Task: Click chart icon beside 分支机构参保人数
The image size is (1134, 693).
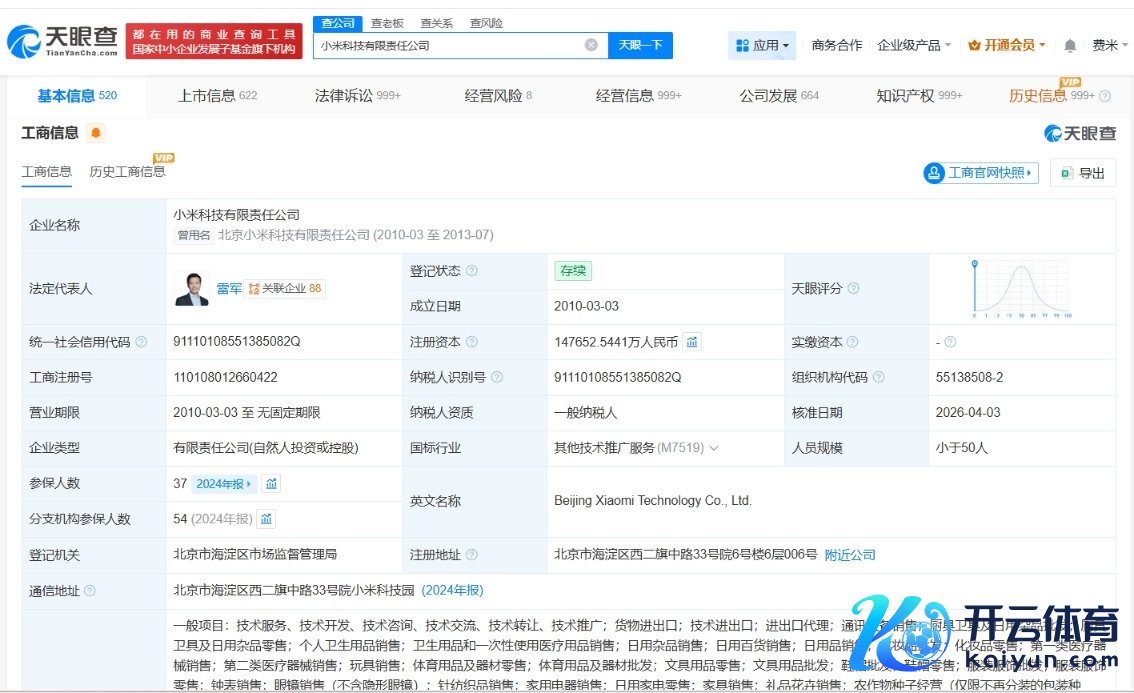Action: pos(266,519)
